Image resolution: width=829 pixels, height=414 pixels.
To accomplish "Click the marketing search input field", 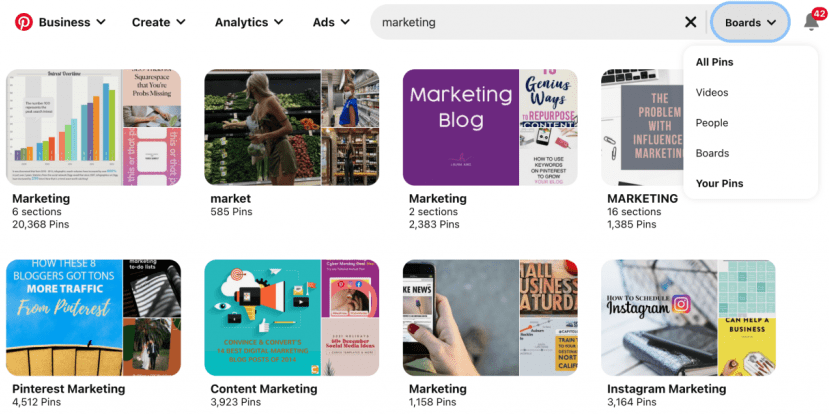I will (x=529, y=22).
